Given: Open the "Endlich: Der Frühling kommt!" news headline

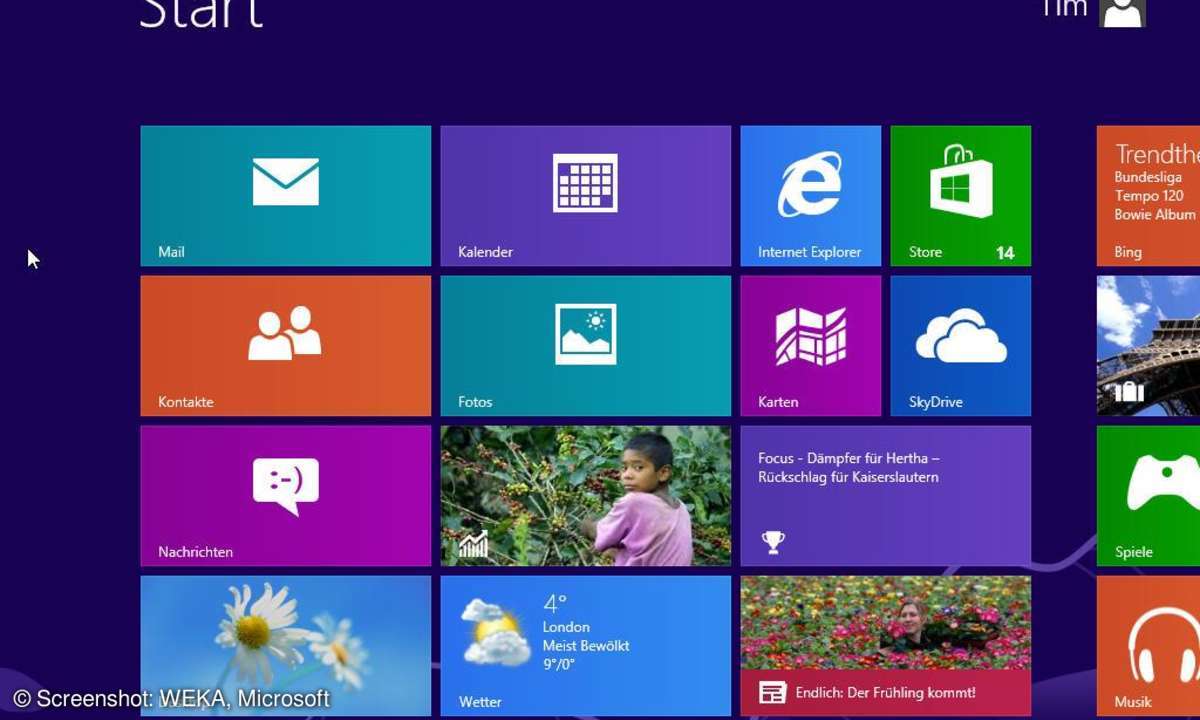Looking at the screenshot, I should [x=885, y=692].
